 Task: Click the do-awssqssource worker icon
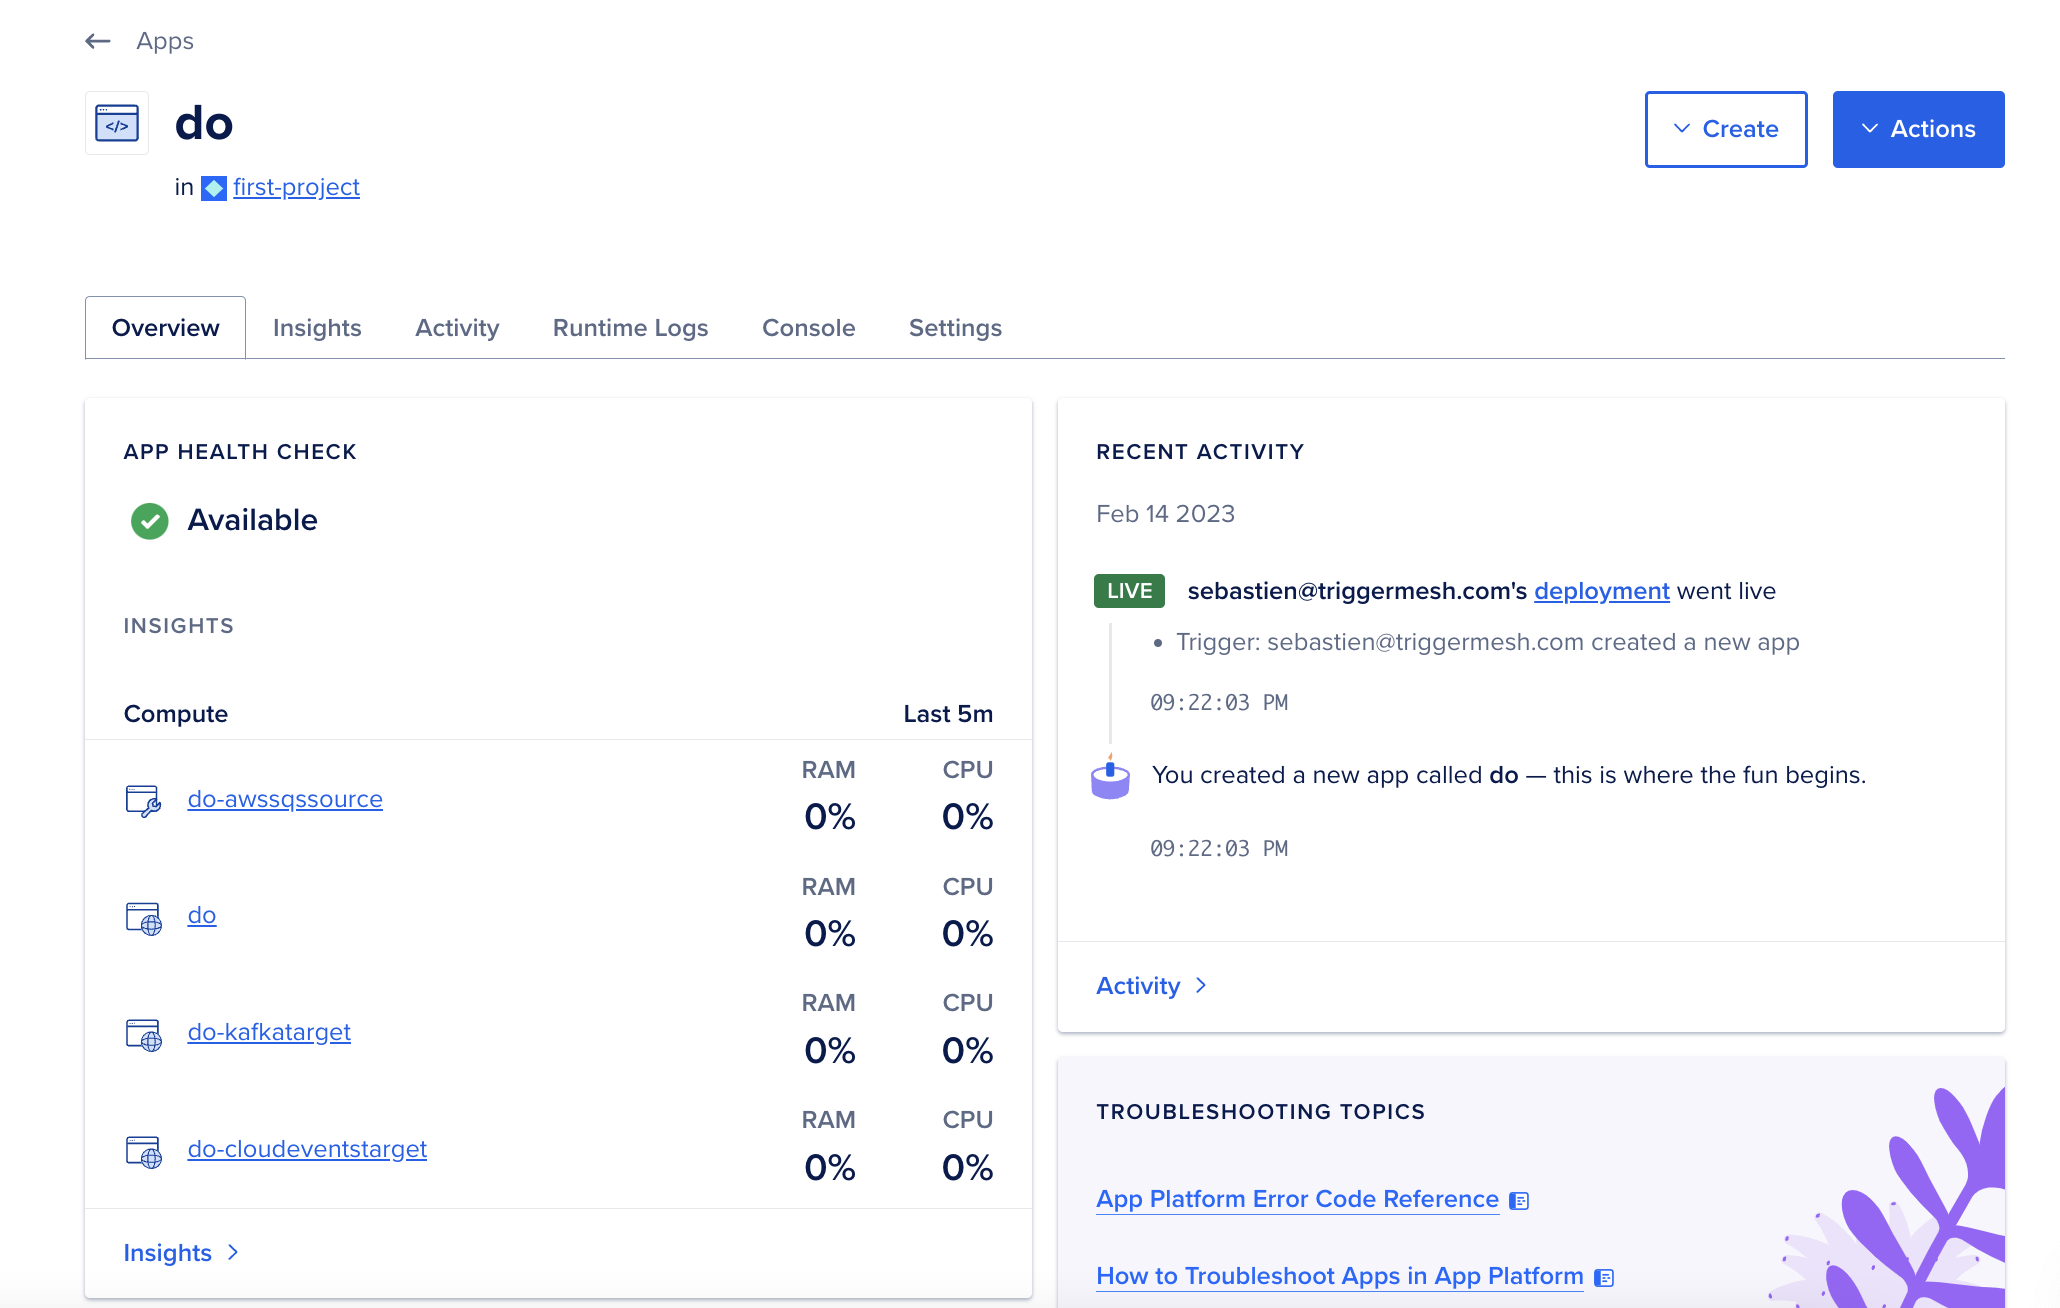(143, 800)
